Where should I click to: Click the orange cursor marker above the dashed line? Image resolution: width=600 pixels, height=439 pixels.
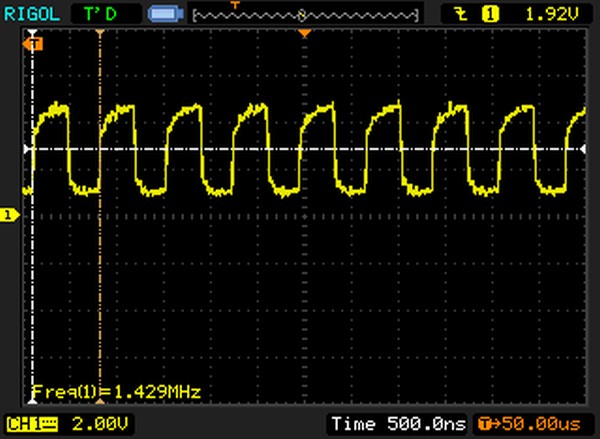[99, 33]
